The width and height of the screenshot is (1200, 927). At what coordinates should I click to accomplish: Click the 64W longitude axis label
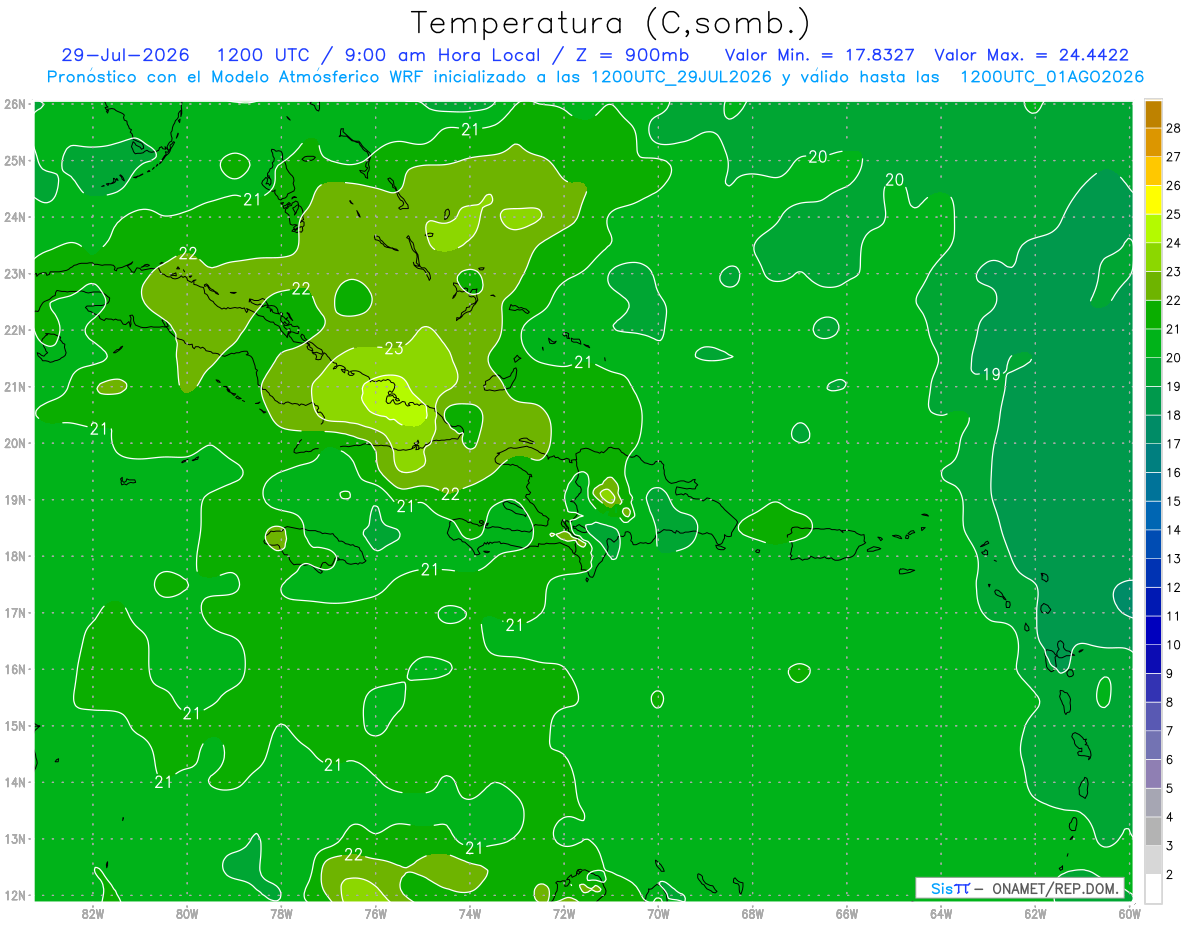[941, 913]
